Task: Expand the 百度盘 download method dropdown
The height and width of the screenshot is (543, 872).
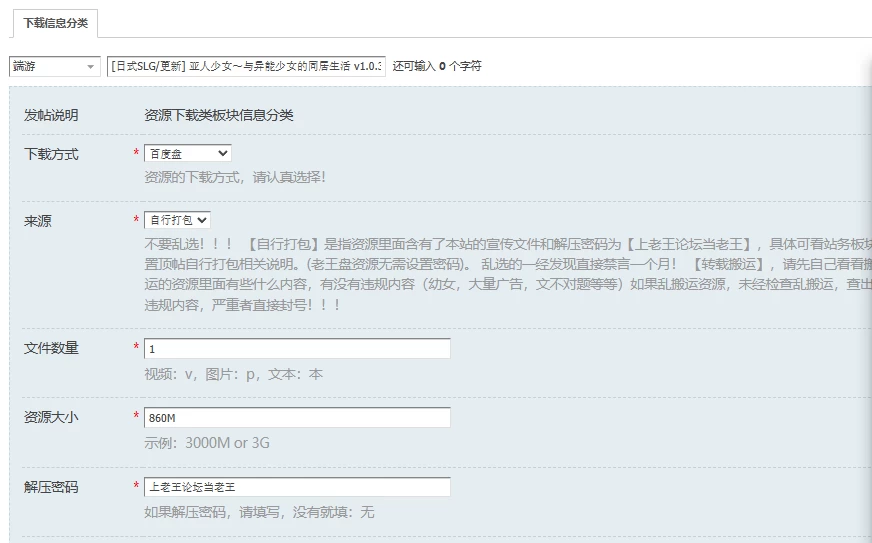Action: 188,154
